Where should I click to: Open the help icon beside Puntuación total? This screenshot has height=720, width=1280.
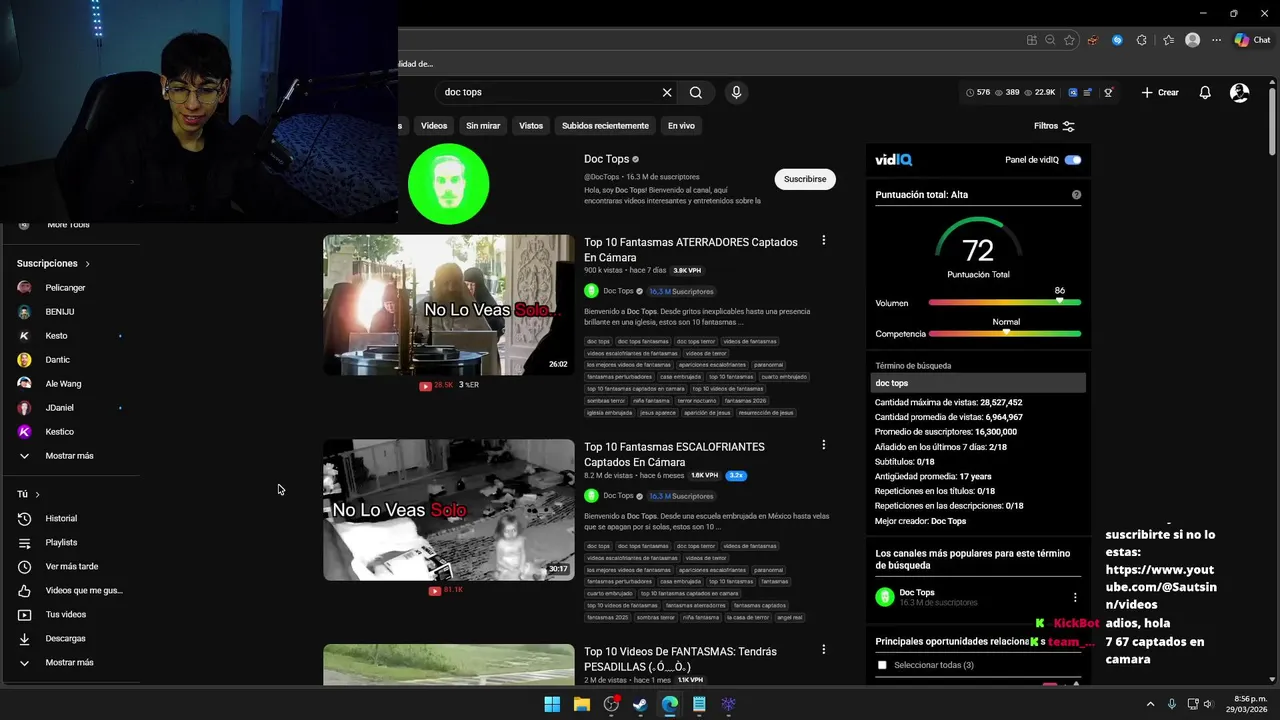1077,195
